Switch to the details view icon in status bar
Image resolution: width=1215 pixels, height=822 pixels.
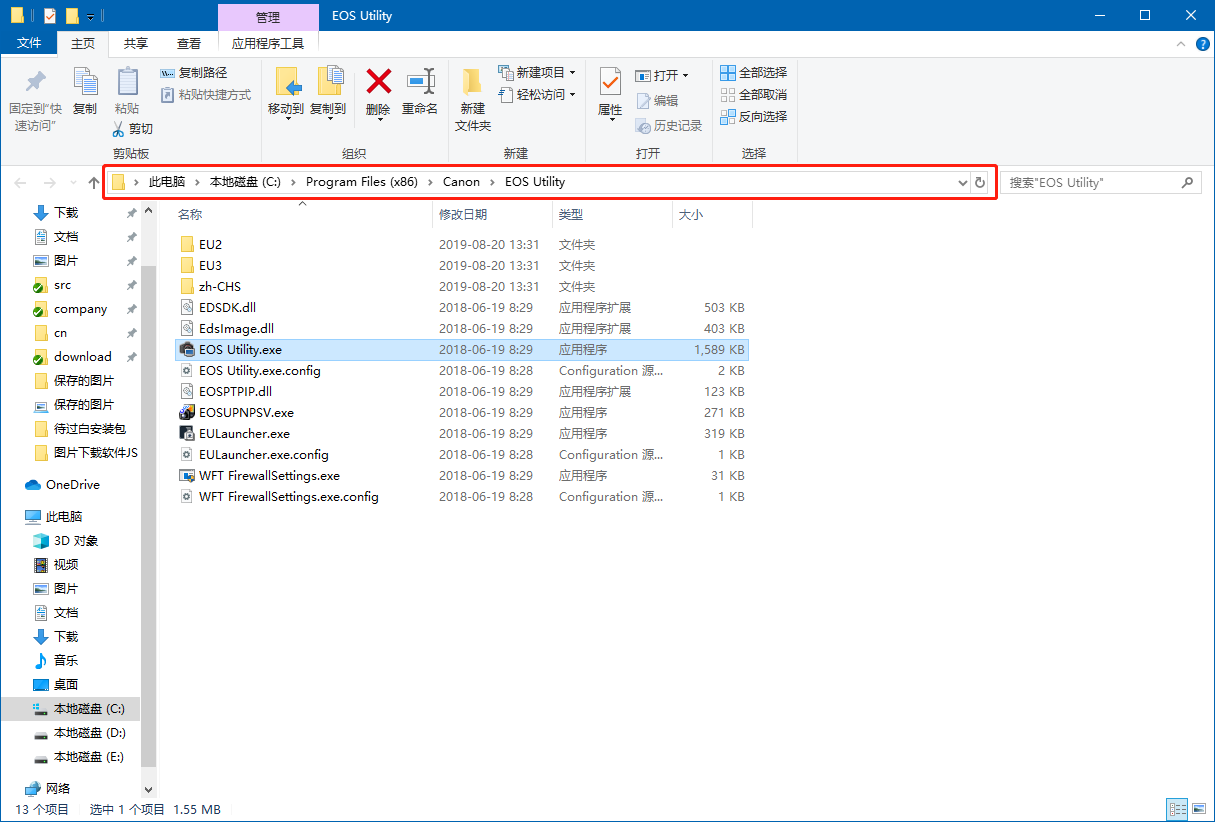click(1177, 809)
